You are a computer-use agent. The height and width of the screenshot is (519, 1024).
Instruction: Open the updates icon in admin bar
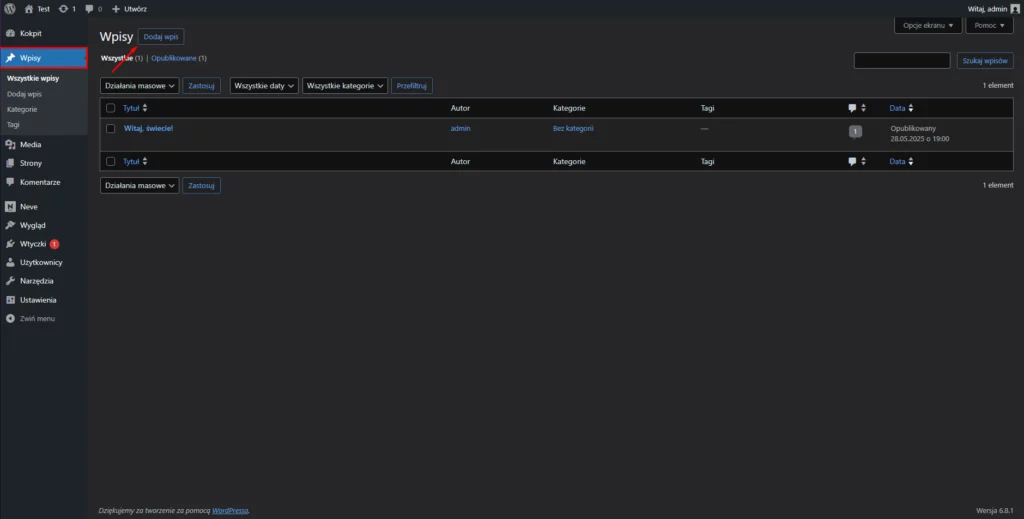point(65,9)
